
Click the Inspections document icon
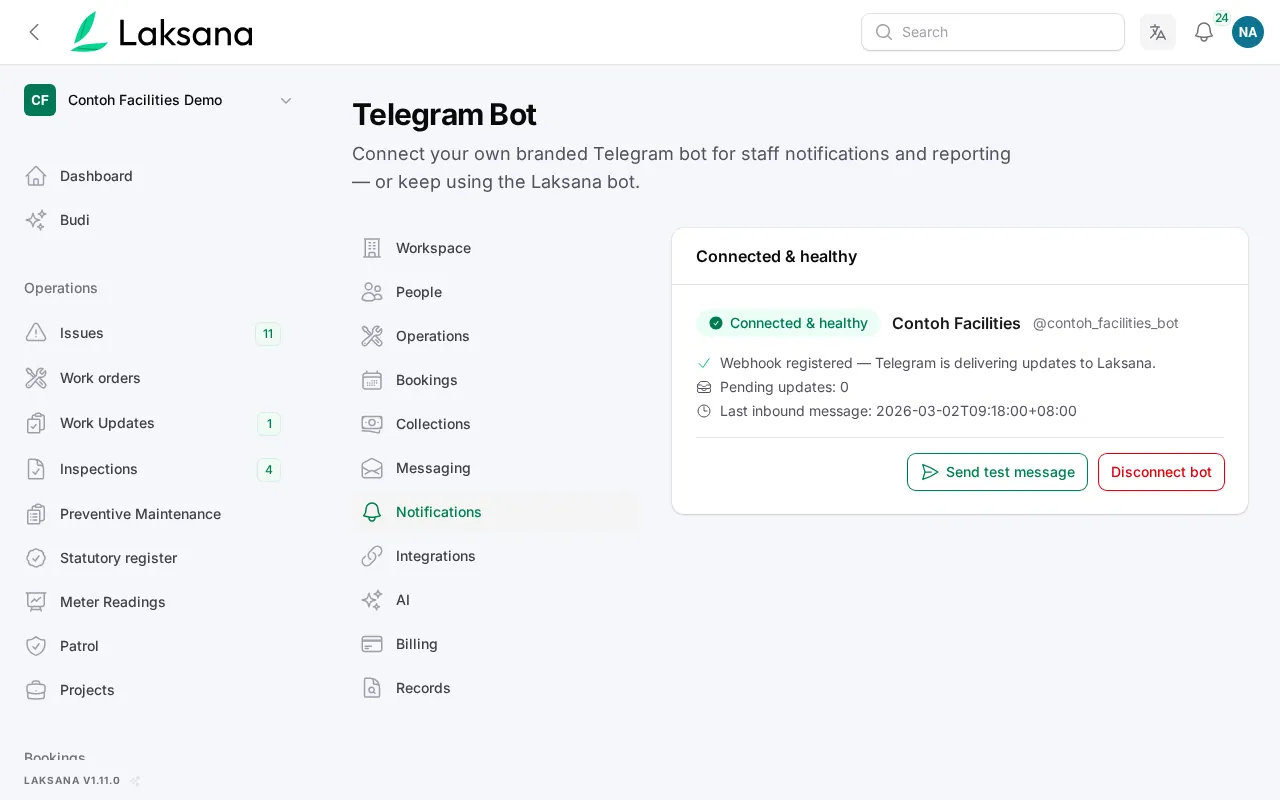point(36,469)
